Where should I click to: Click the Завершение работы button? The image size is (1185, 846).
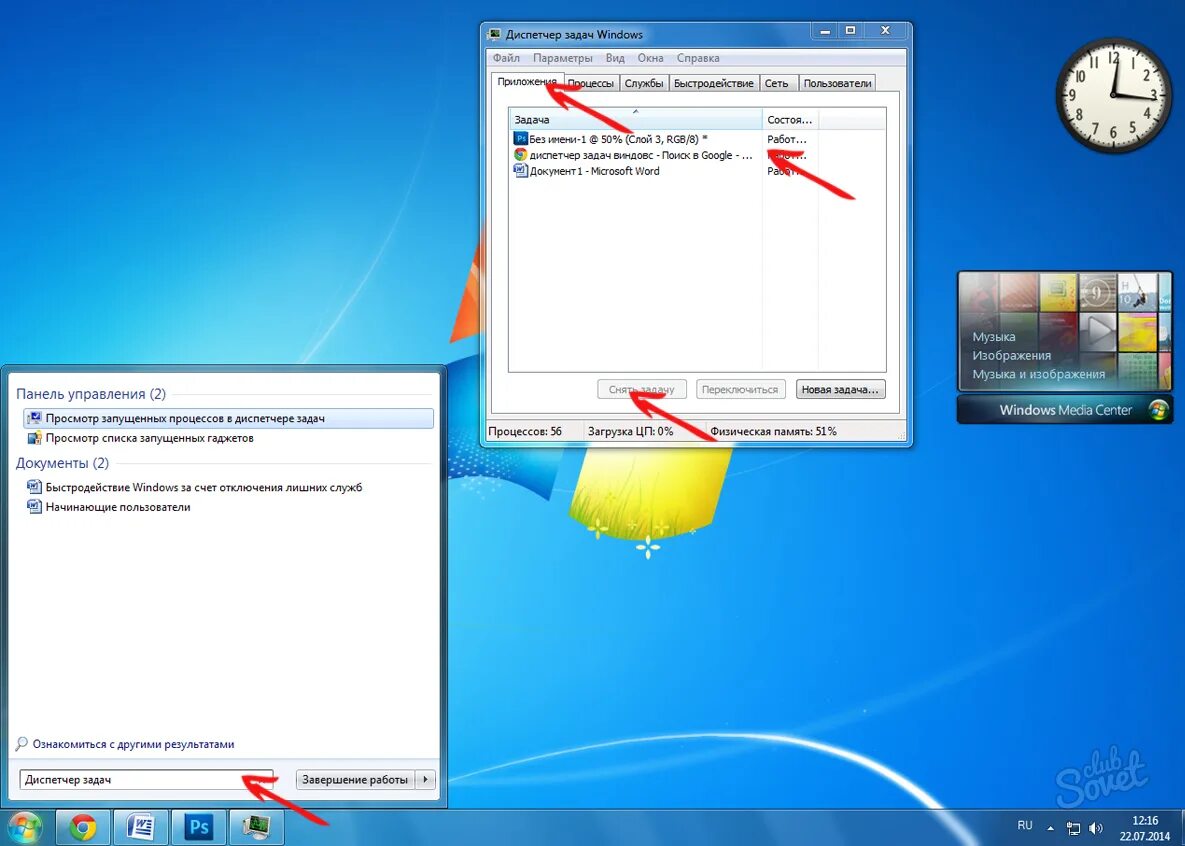tap(354, 779)
